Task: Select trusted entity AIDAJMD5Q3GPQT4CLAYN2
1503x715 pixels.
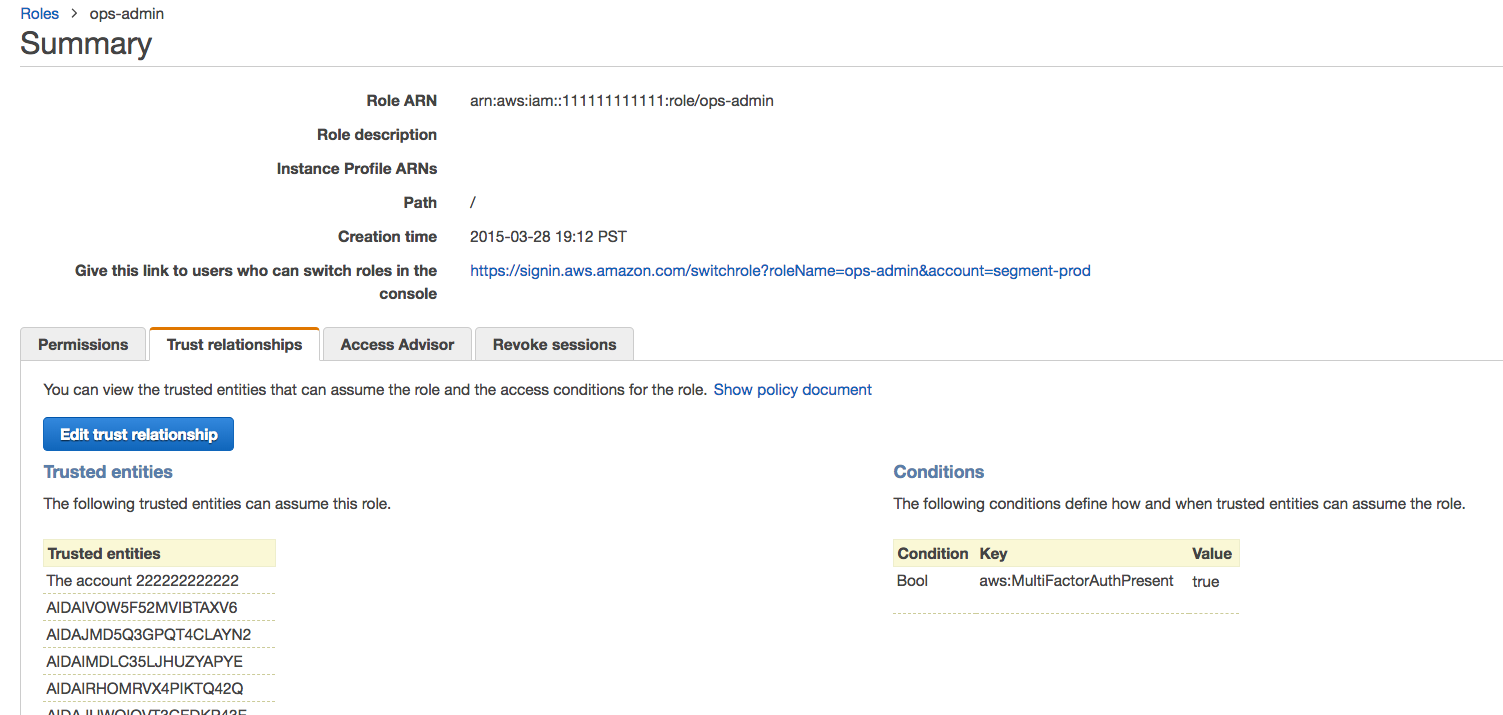Action: click(x=148, y=635)
